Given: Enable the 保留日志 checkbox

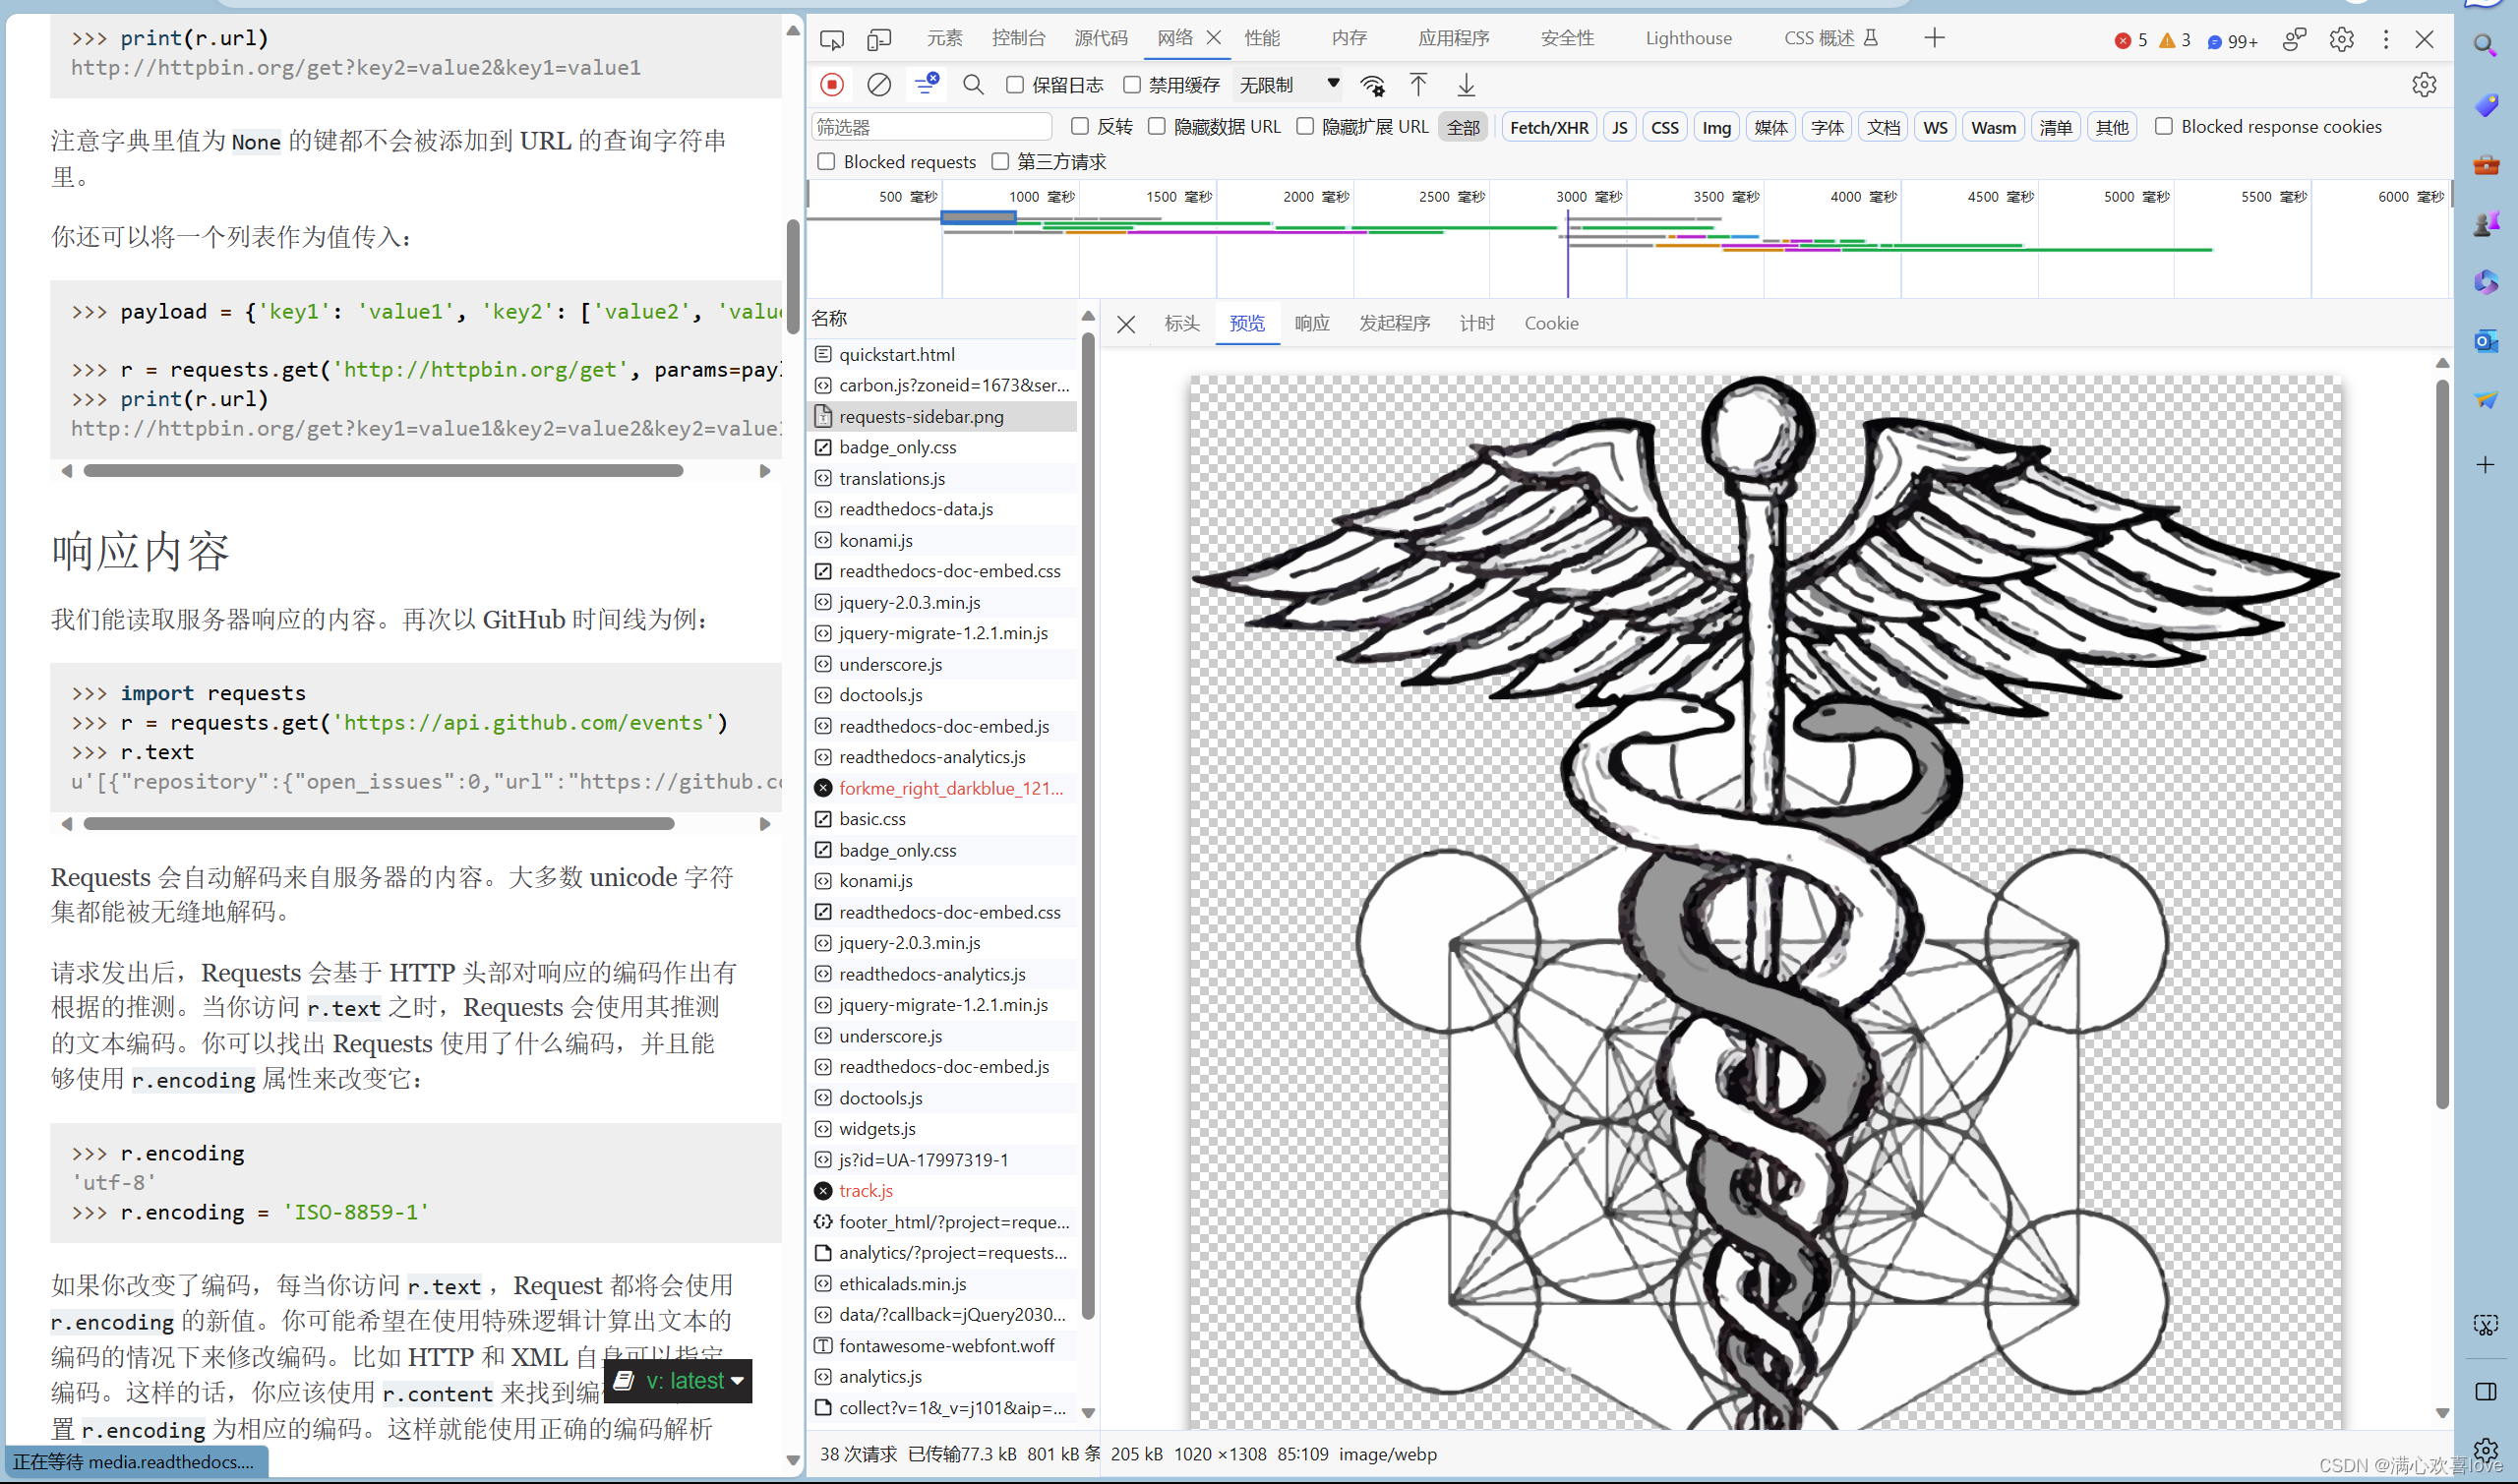Looking at the screenshot, I should [1014, 85].
